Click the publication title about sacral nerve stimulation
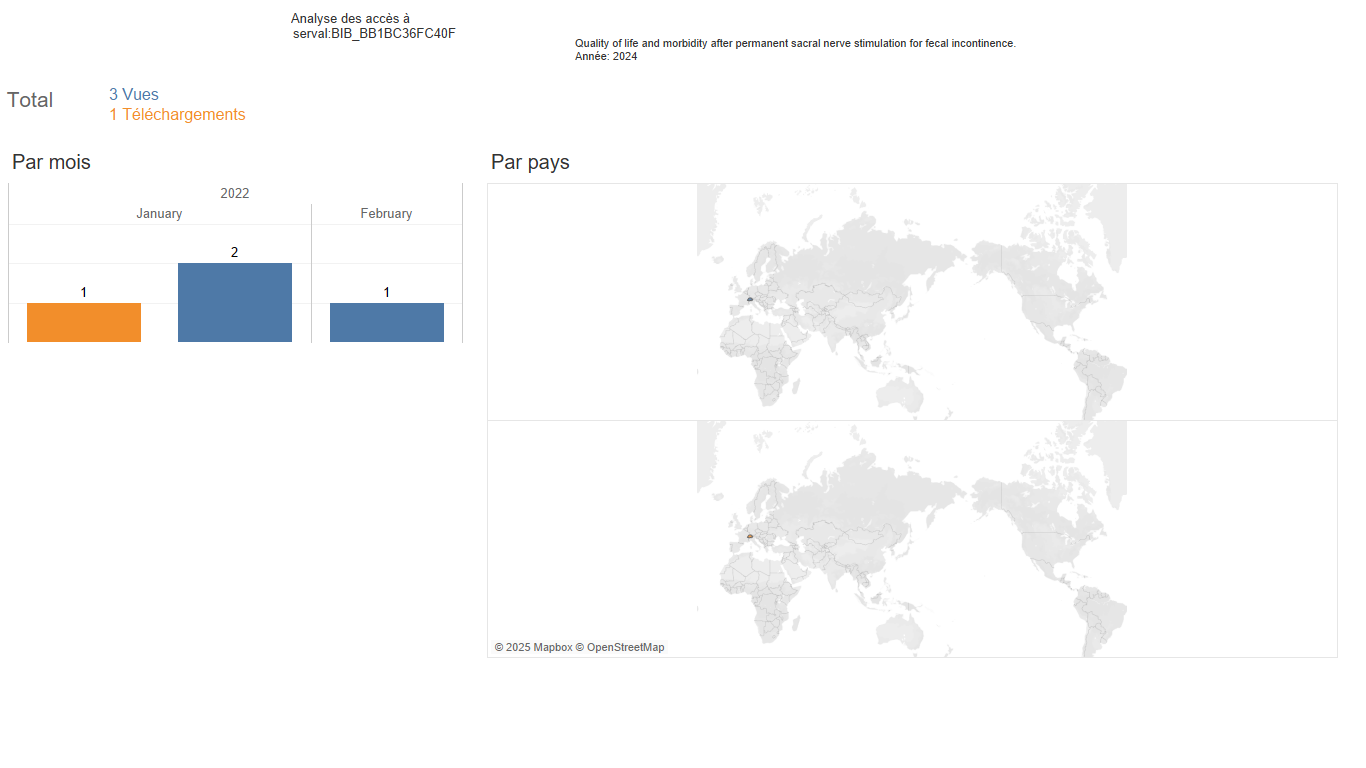Screen dimensions: 1366x768 pyautogui.click(x=795, y=43)
